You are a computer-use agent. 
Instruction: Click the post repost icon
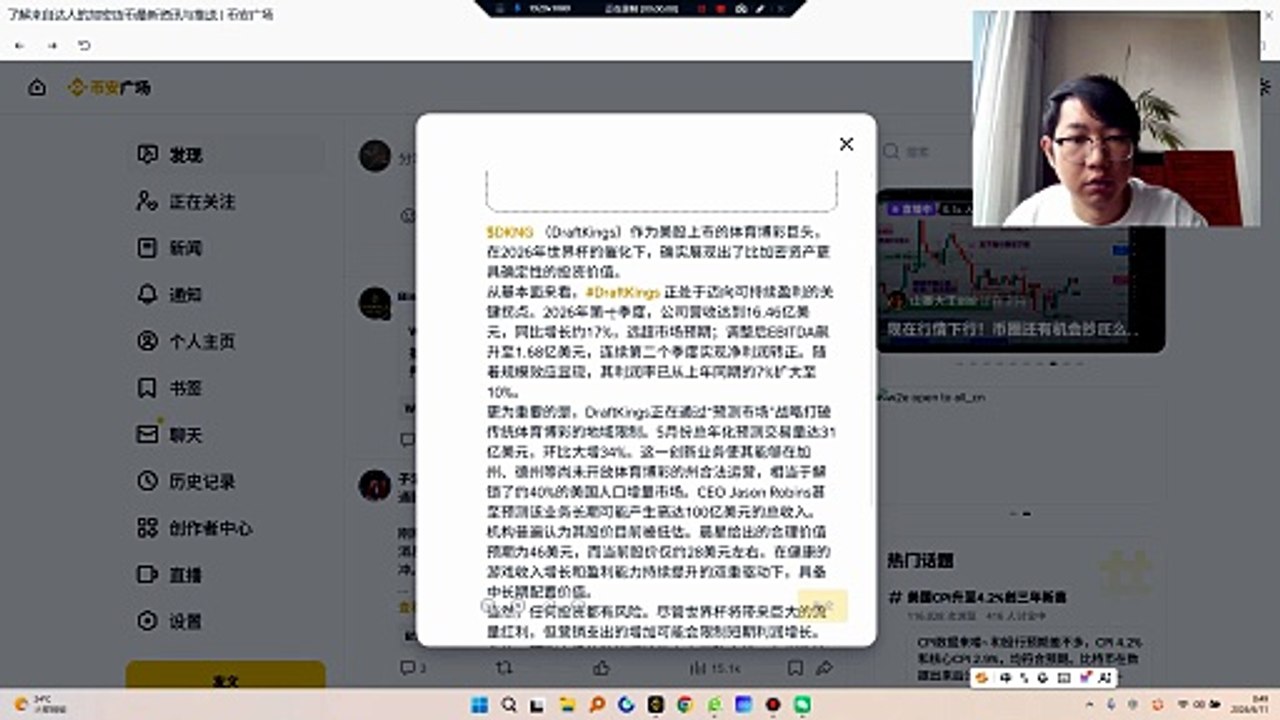[504, 667]
